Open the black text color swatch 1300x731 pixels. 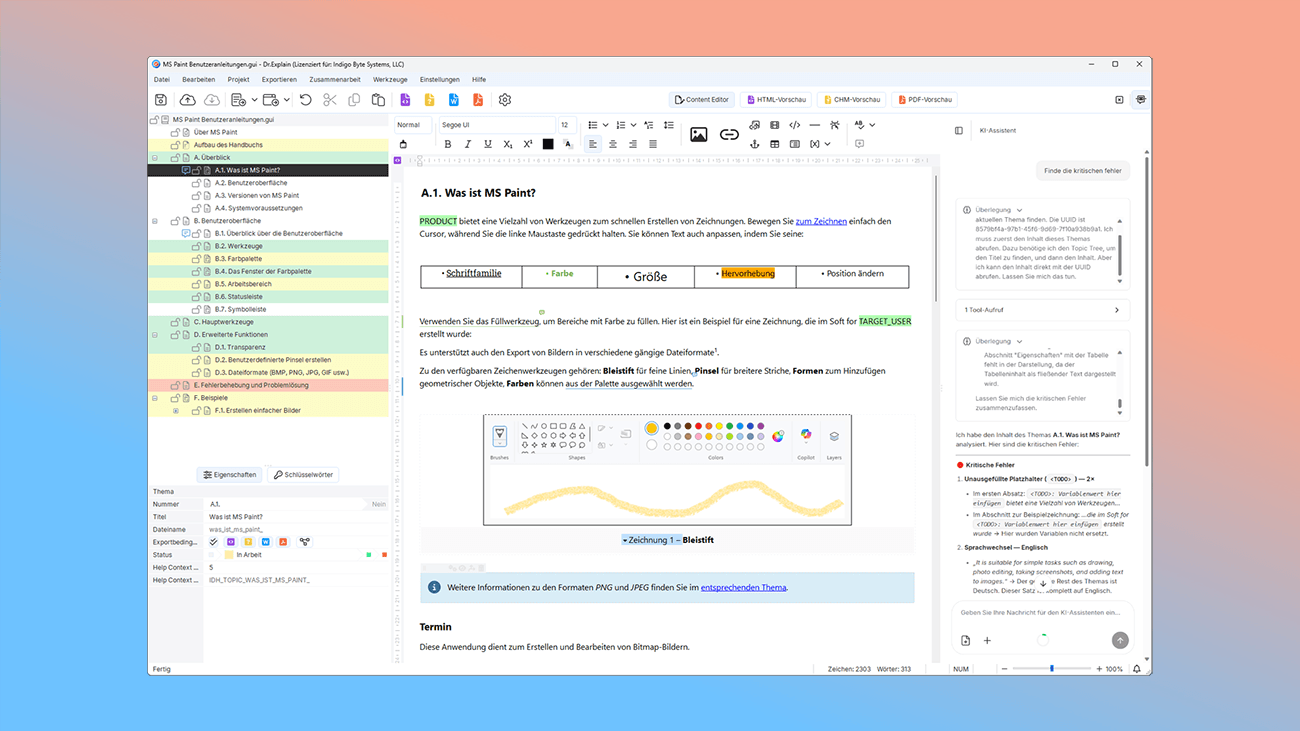548,144
